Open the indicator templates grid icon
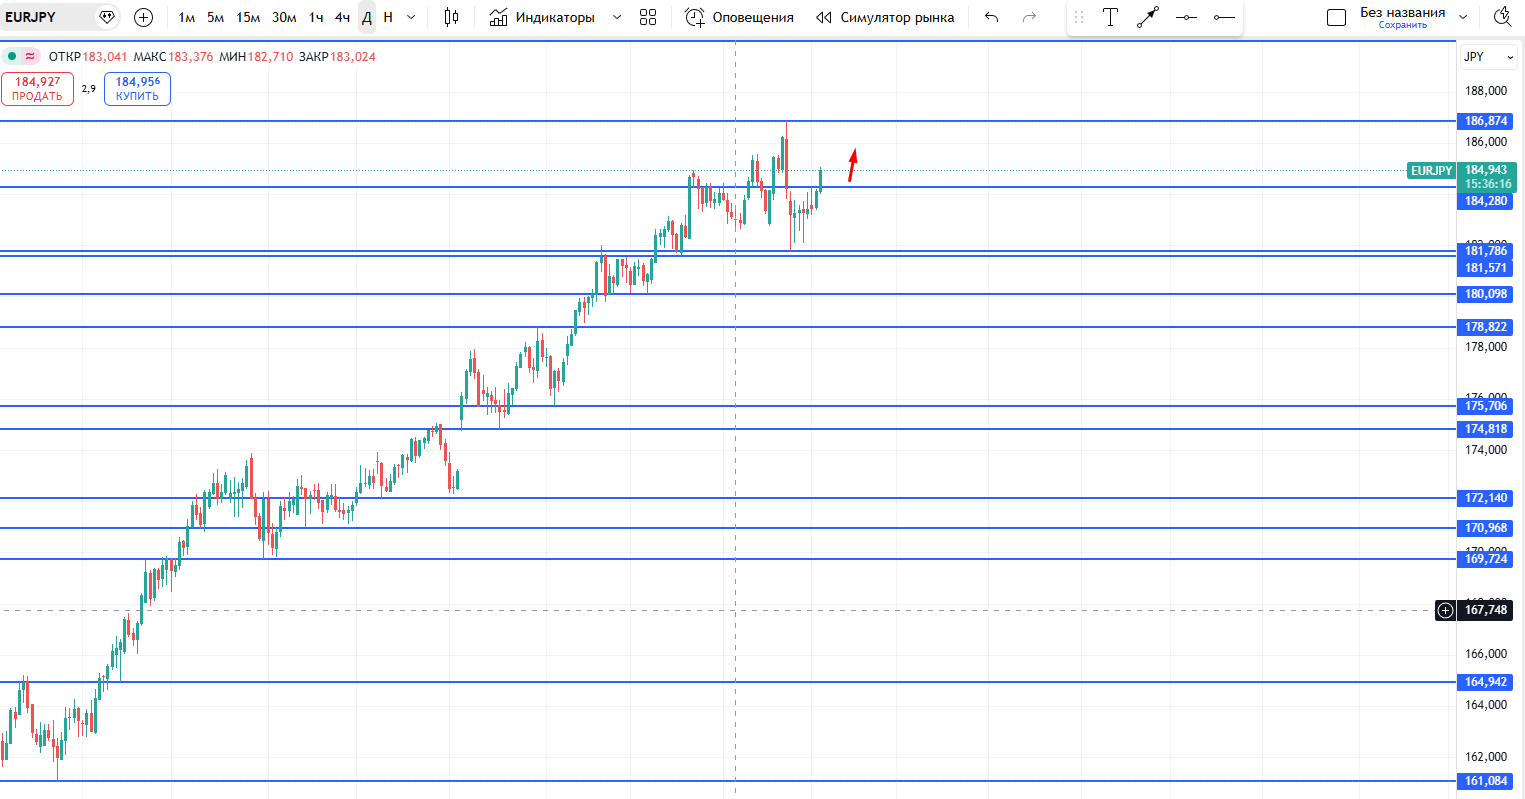Screen dimensions: 1525x799 (648, 17)
